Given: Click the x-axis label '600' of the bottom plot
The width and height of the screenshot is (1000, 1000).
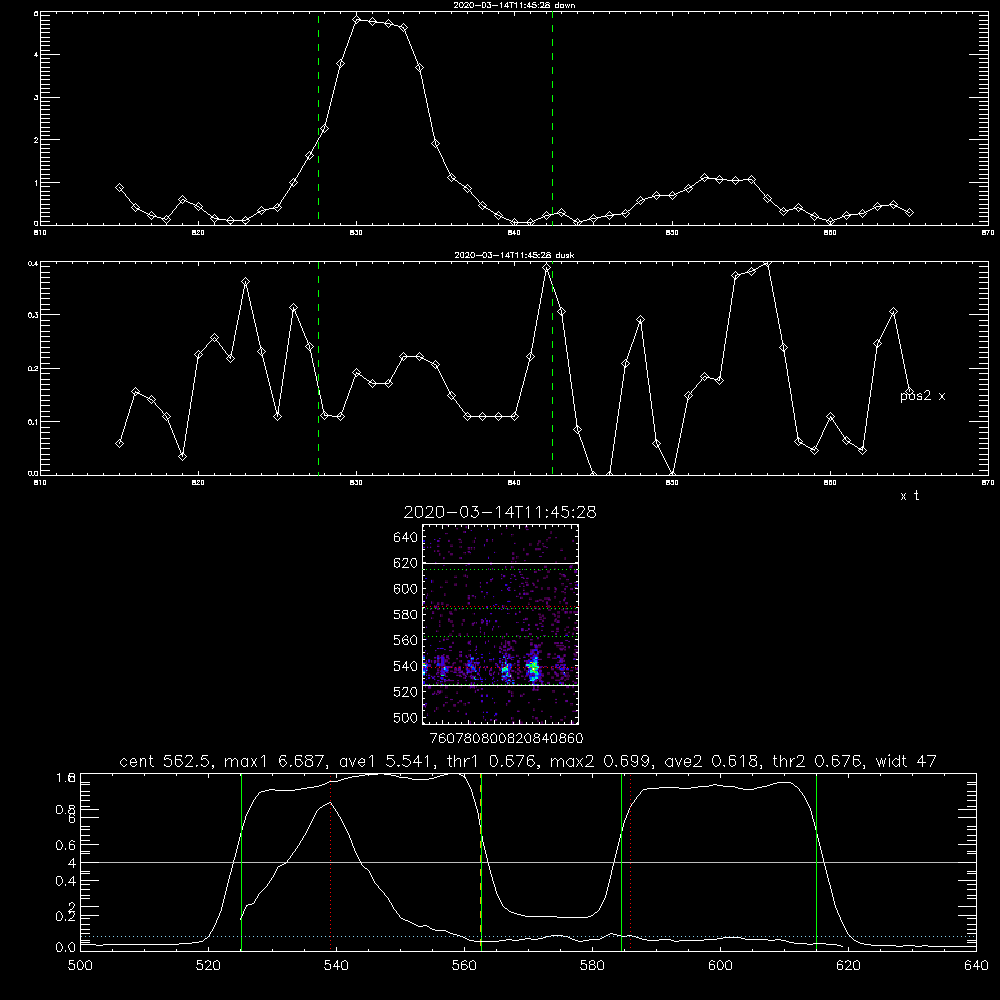Looking at the screenshot, I should coord(720,966).
